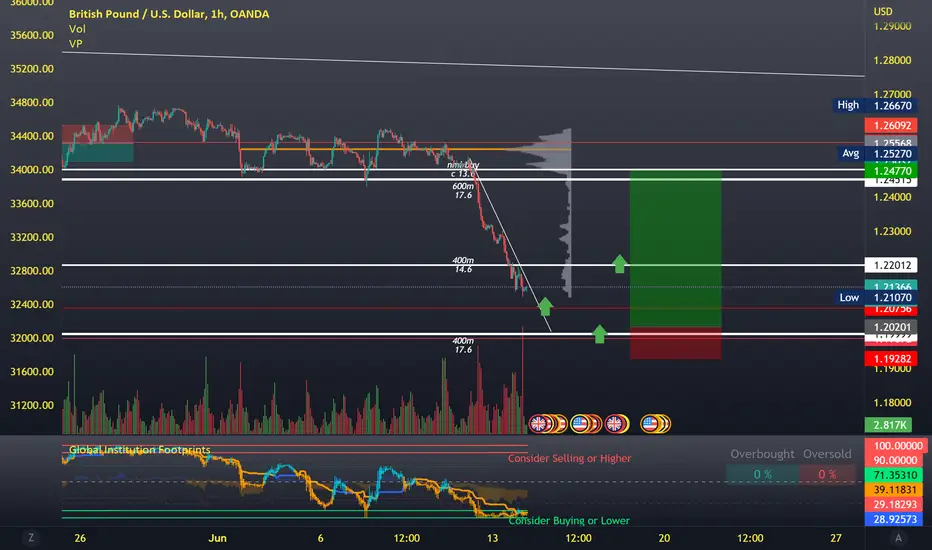Click the 27 date label on the time axis
This screenshot has height=550, width=932.
(836, 538)
